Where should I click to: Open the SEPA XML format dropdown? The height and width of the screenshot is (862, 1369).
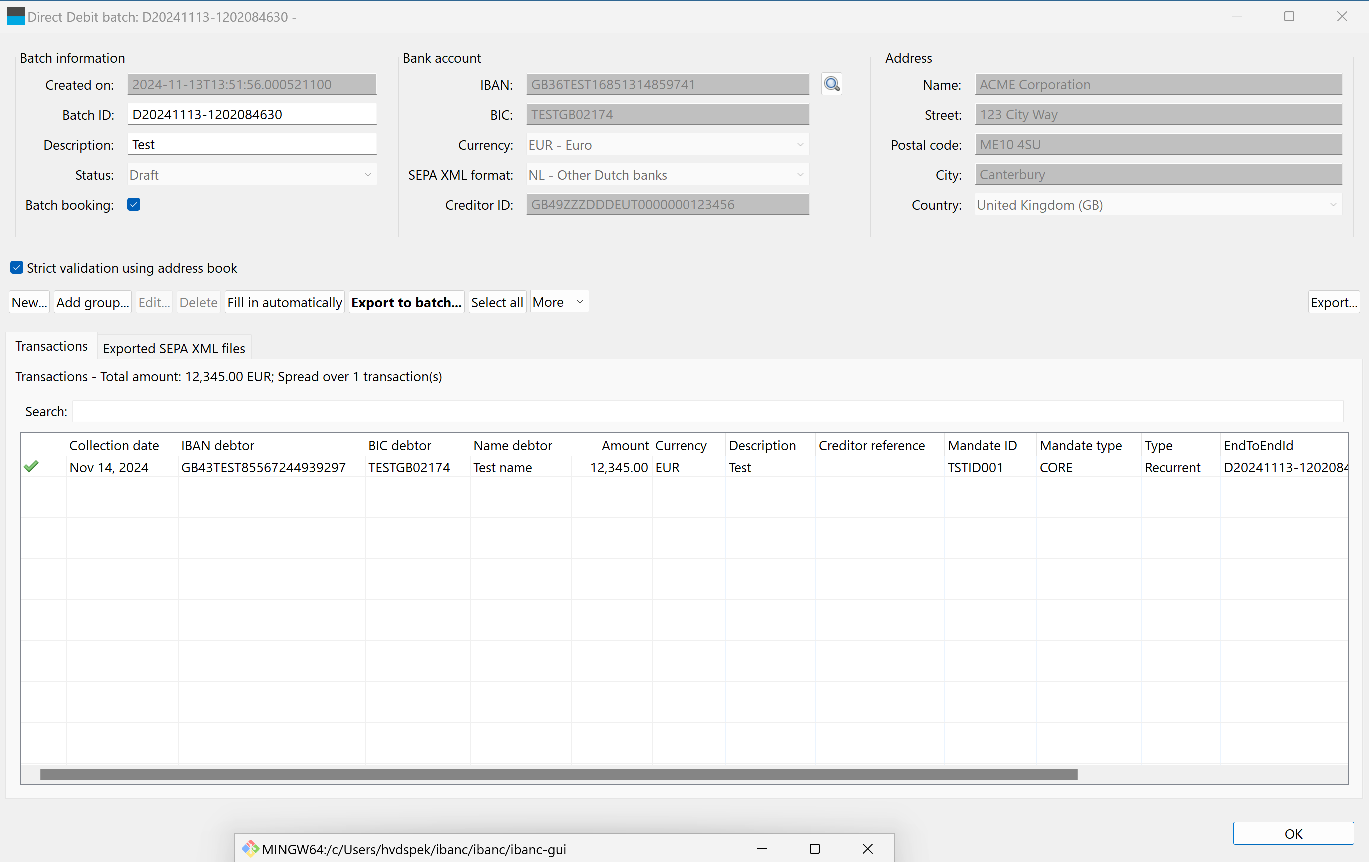667,175
